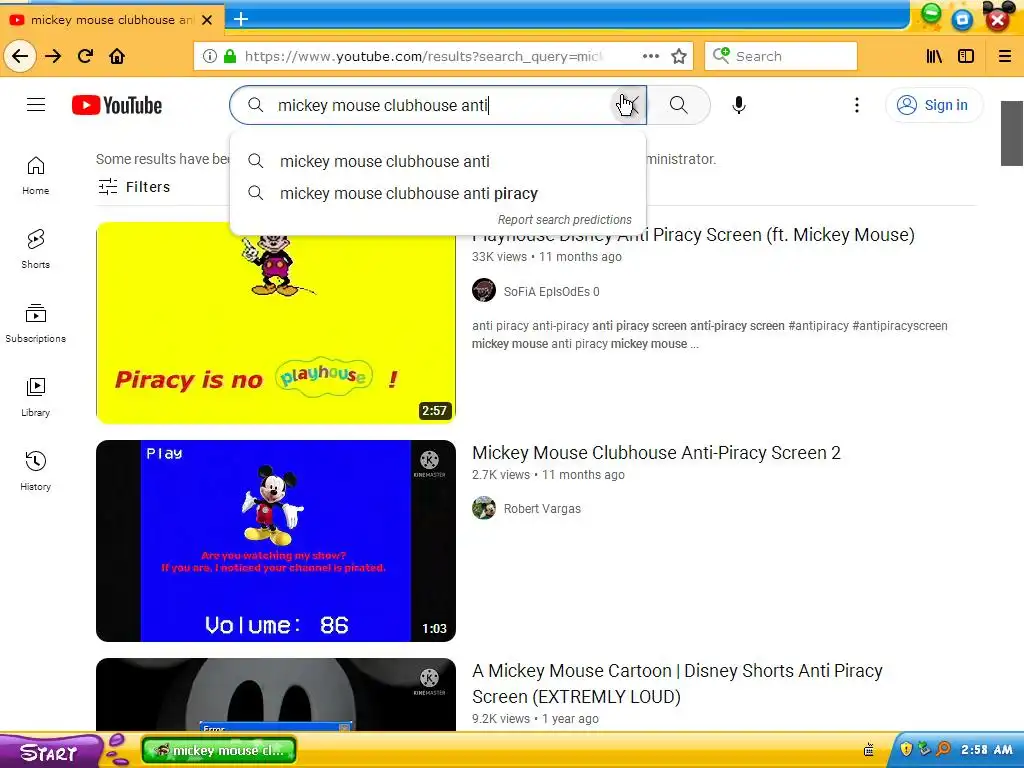Play the blue Mickey Volume 86 thumbnail
Screen dimensions: 1024x768
[276, 541]
